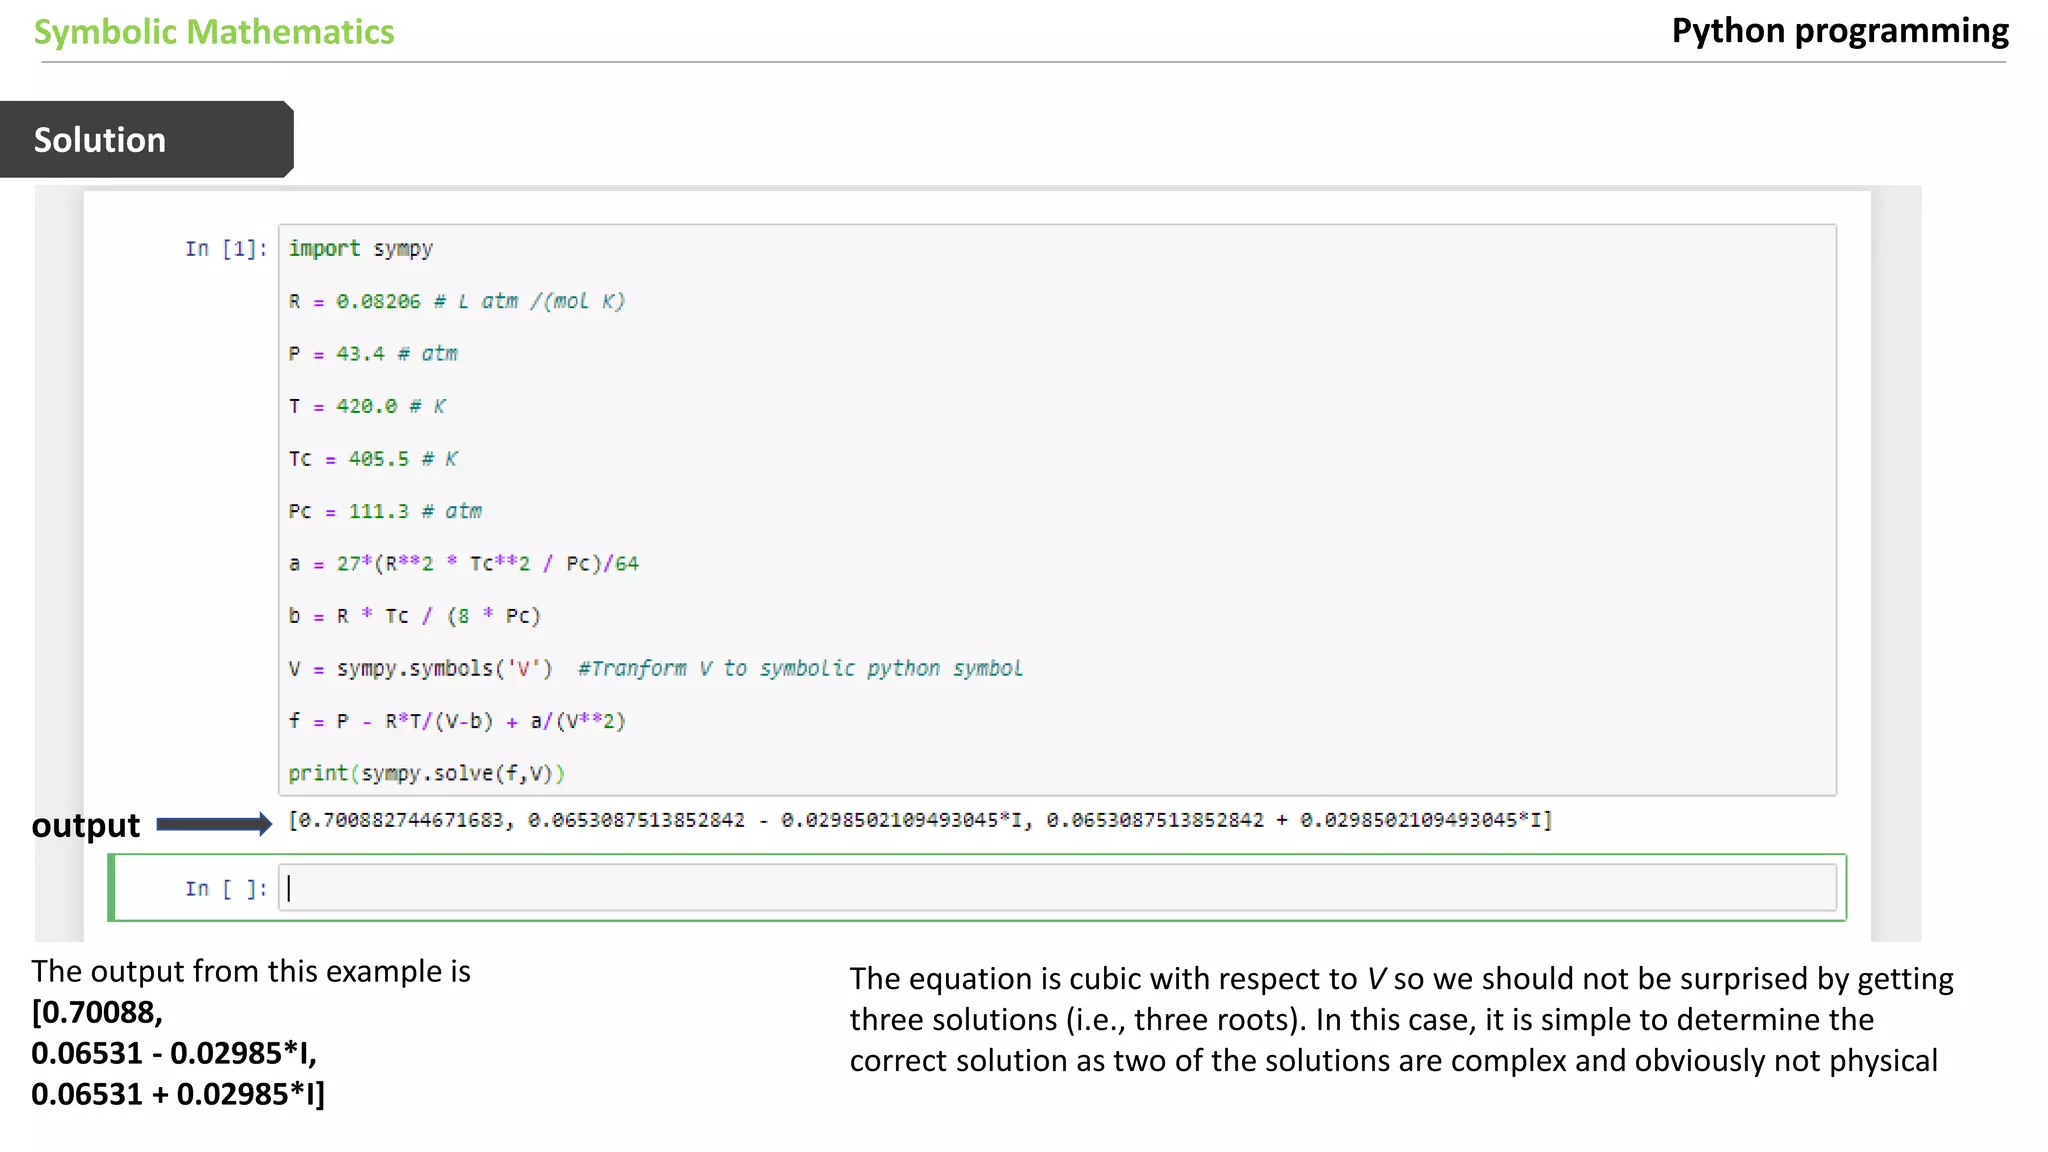Click the In [1]: cell prompt

pos(226,249)
